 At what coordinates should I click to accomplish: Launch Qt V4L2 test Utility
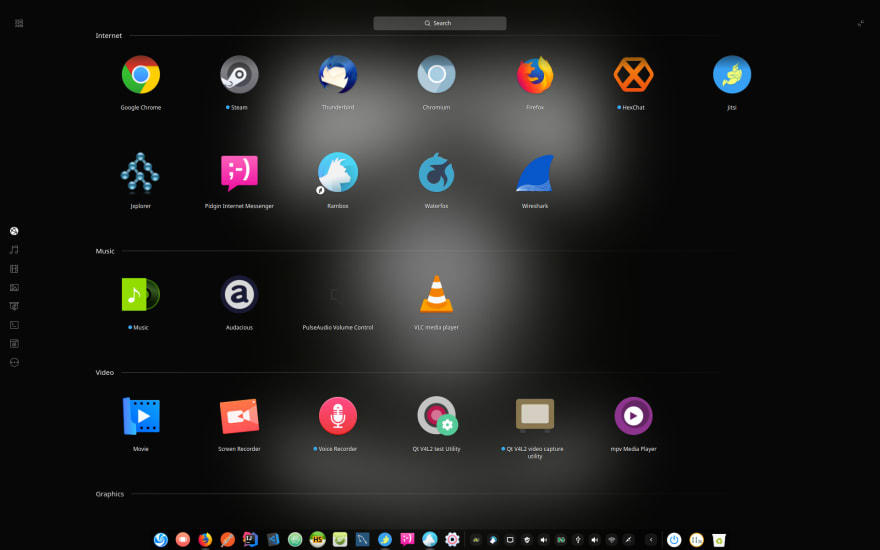tap(437, 416)
